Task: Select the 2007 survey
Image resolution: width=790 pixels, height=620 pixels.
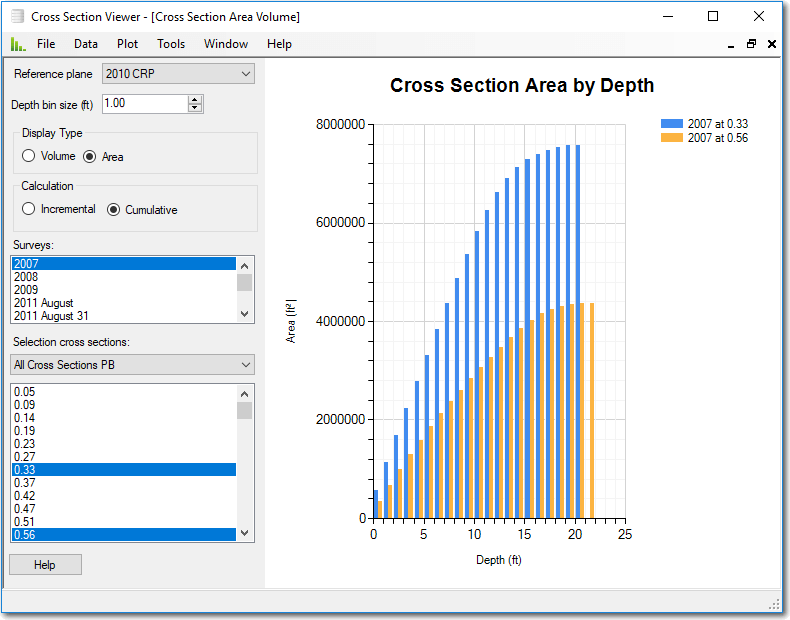Action: (124, 263)
